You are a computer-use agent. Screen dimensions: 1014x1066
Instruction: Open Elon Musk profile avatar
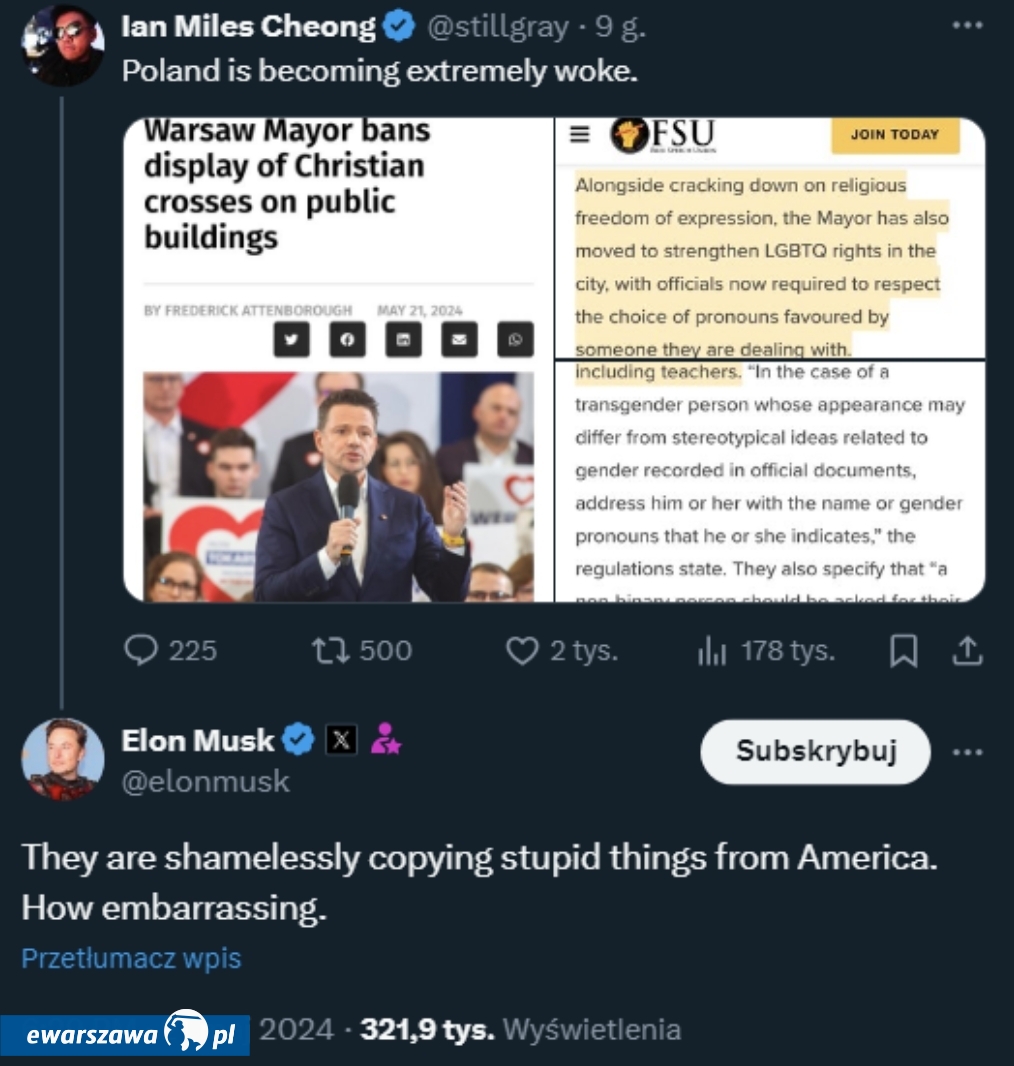(x=62, y=759)
